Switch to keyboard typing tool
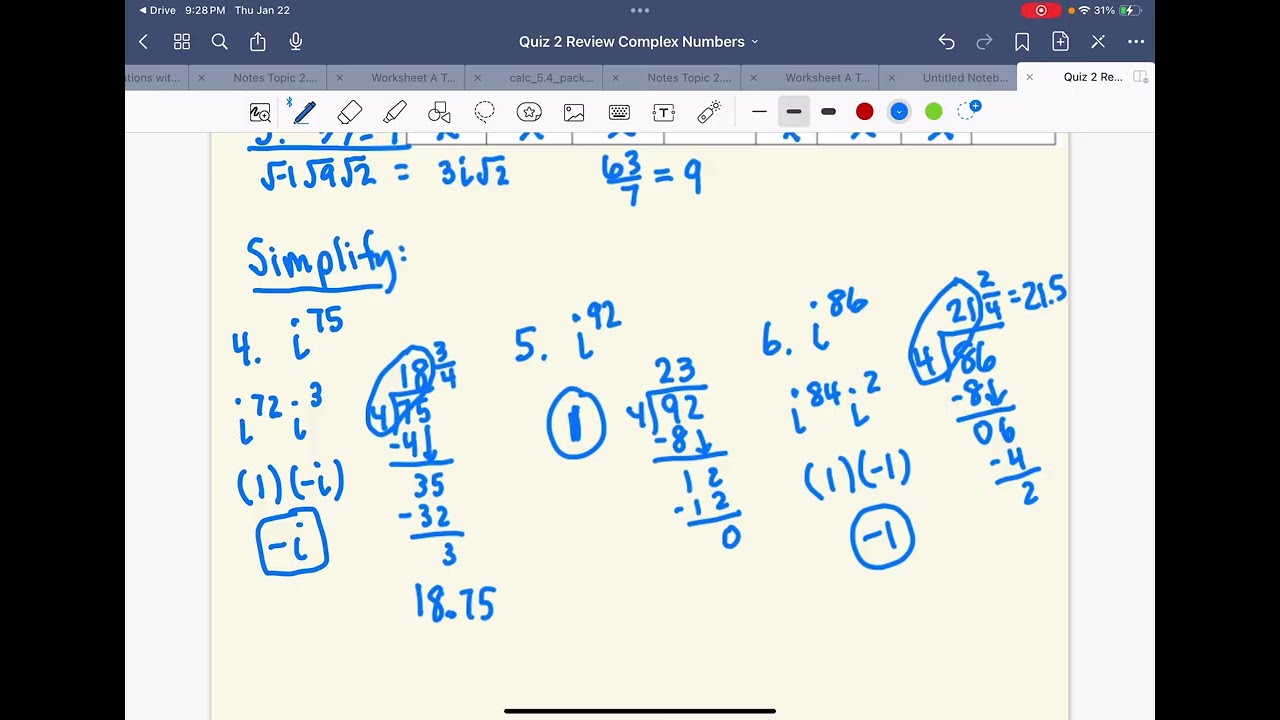Viewport: 1280px width, 720px height. [x=619, y=112]
